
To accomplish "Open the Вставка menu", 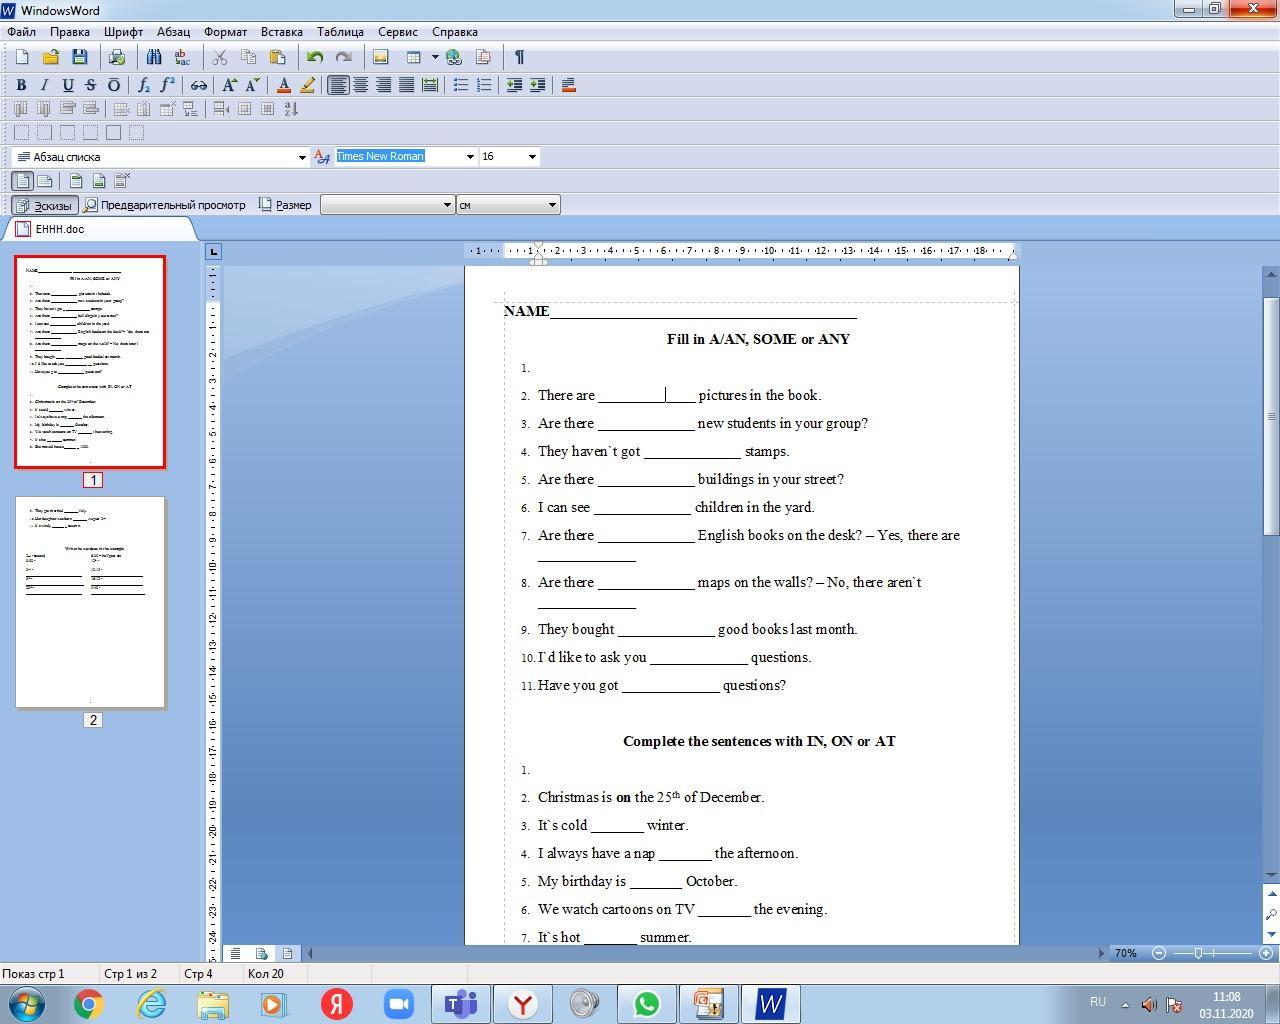I will coord(281,32).
